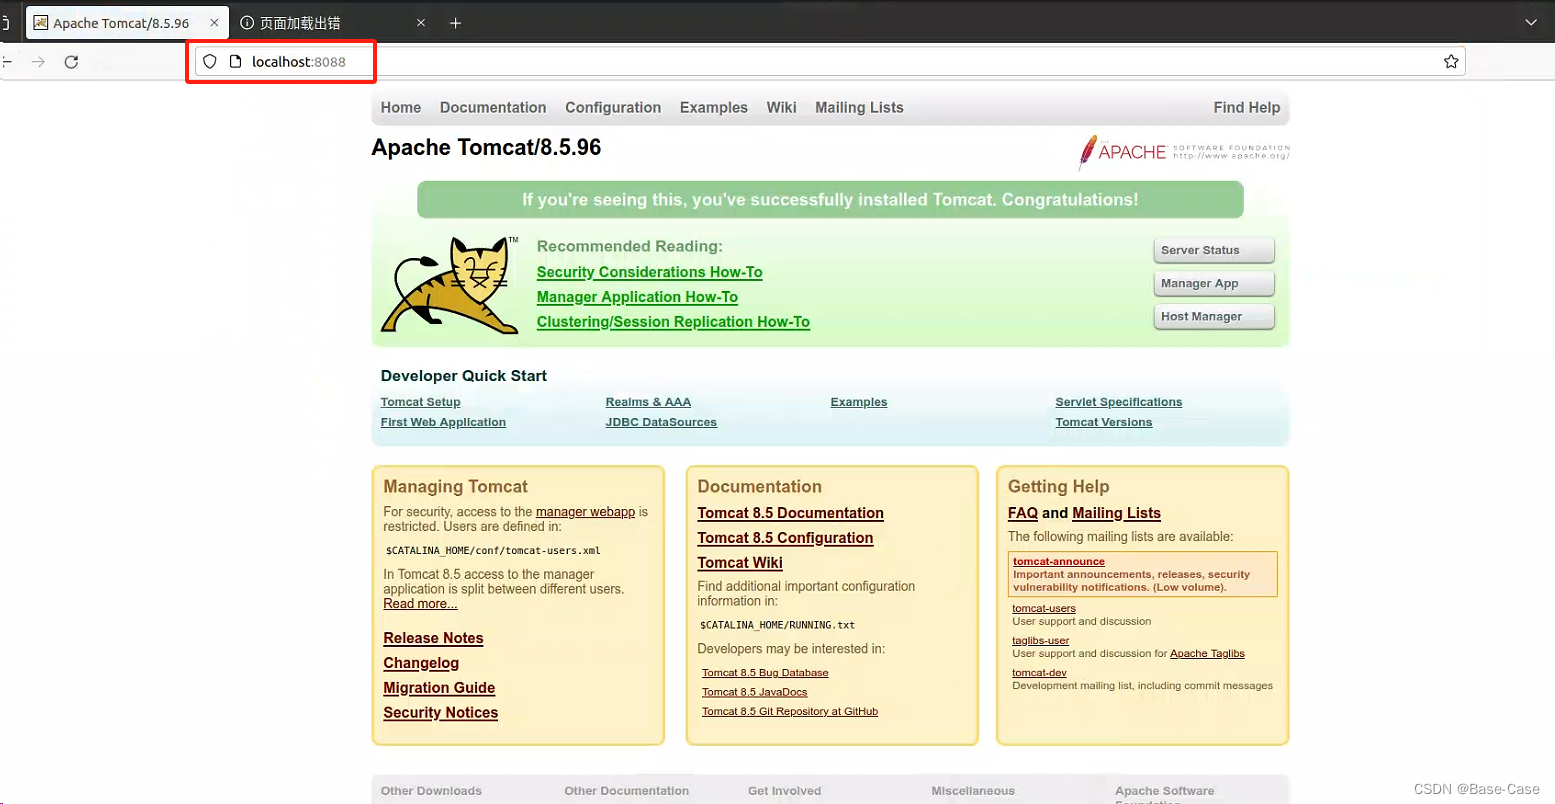Switch to the Apache Tomcat/8.5.96 tab
The width and height of the screenshot is (1555, 804).
127,23
